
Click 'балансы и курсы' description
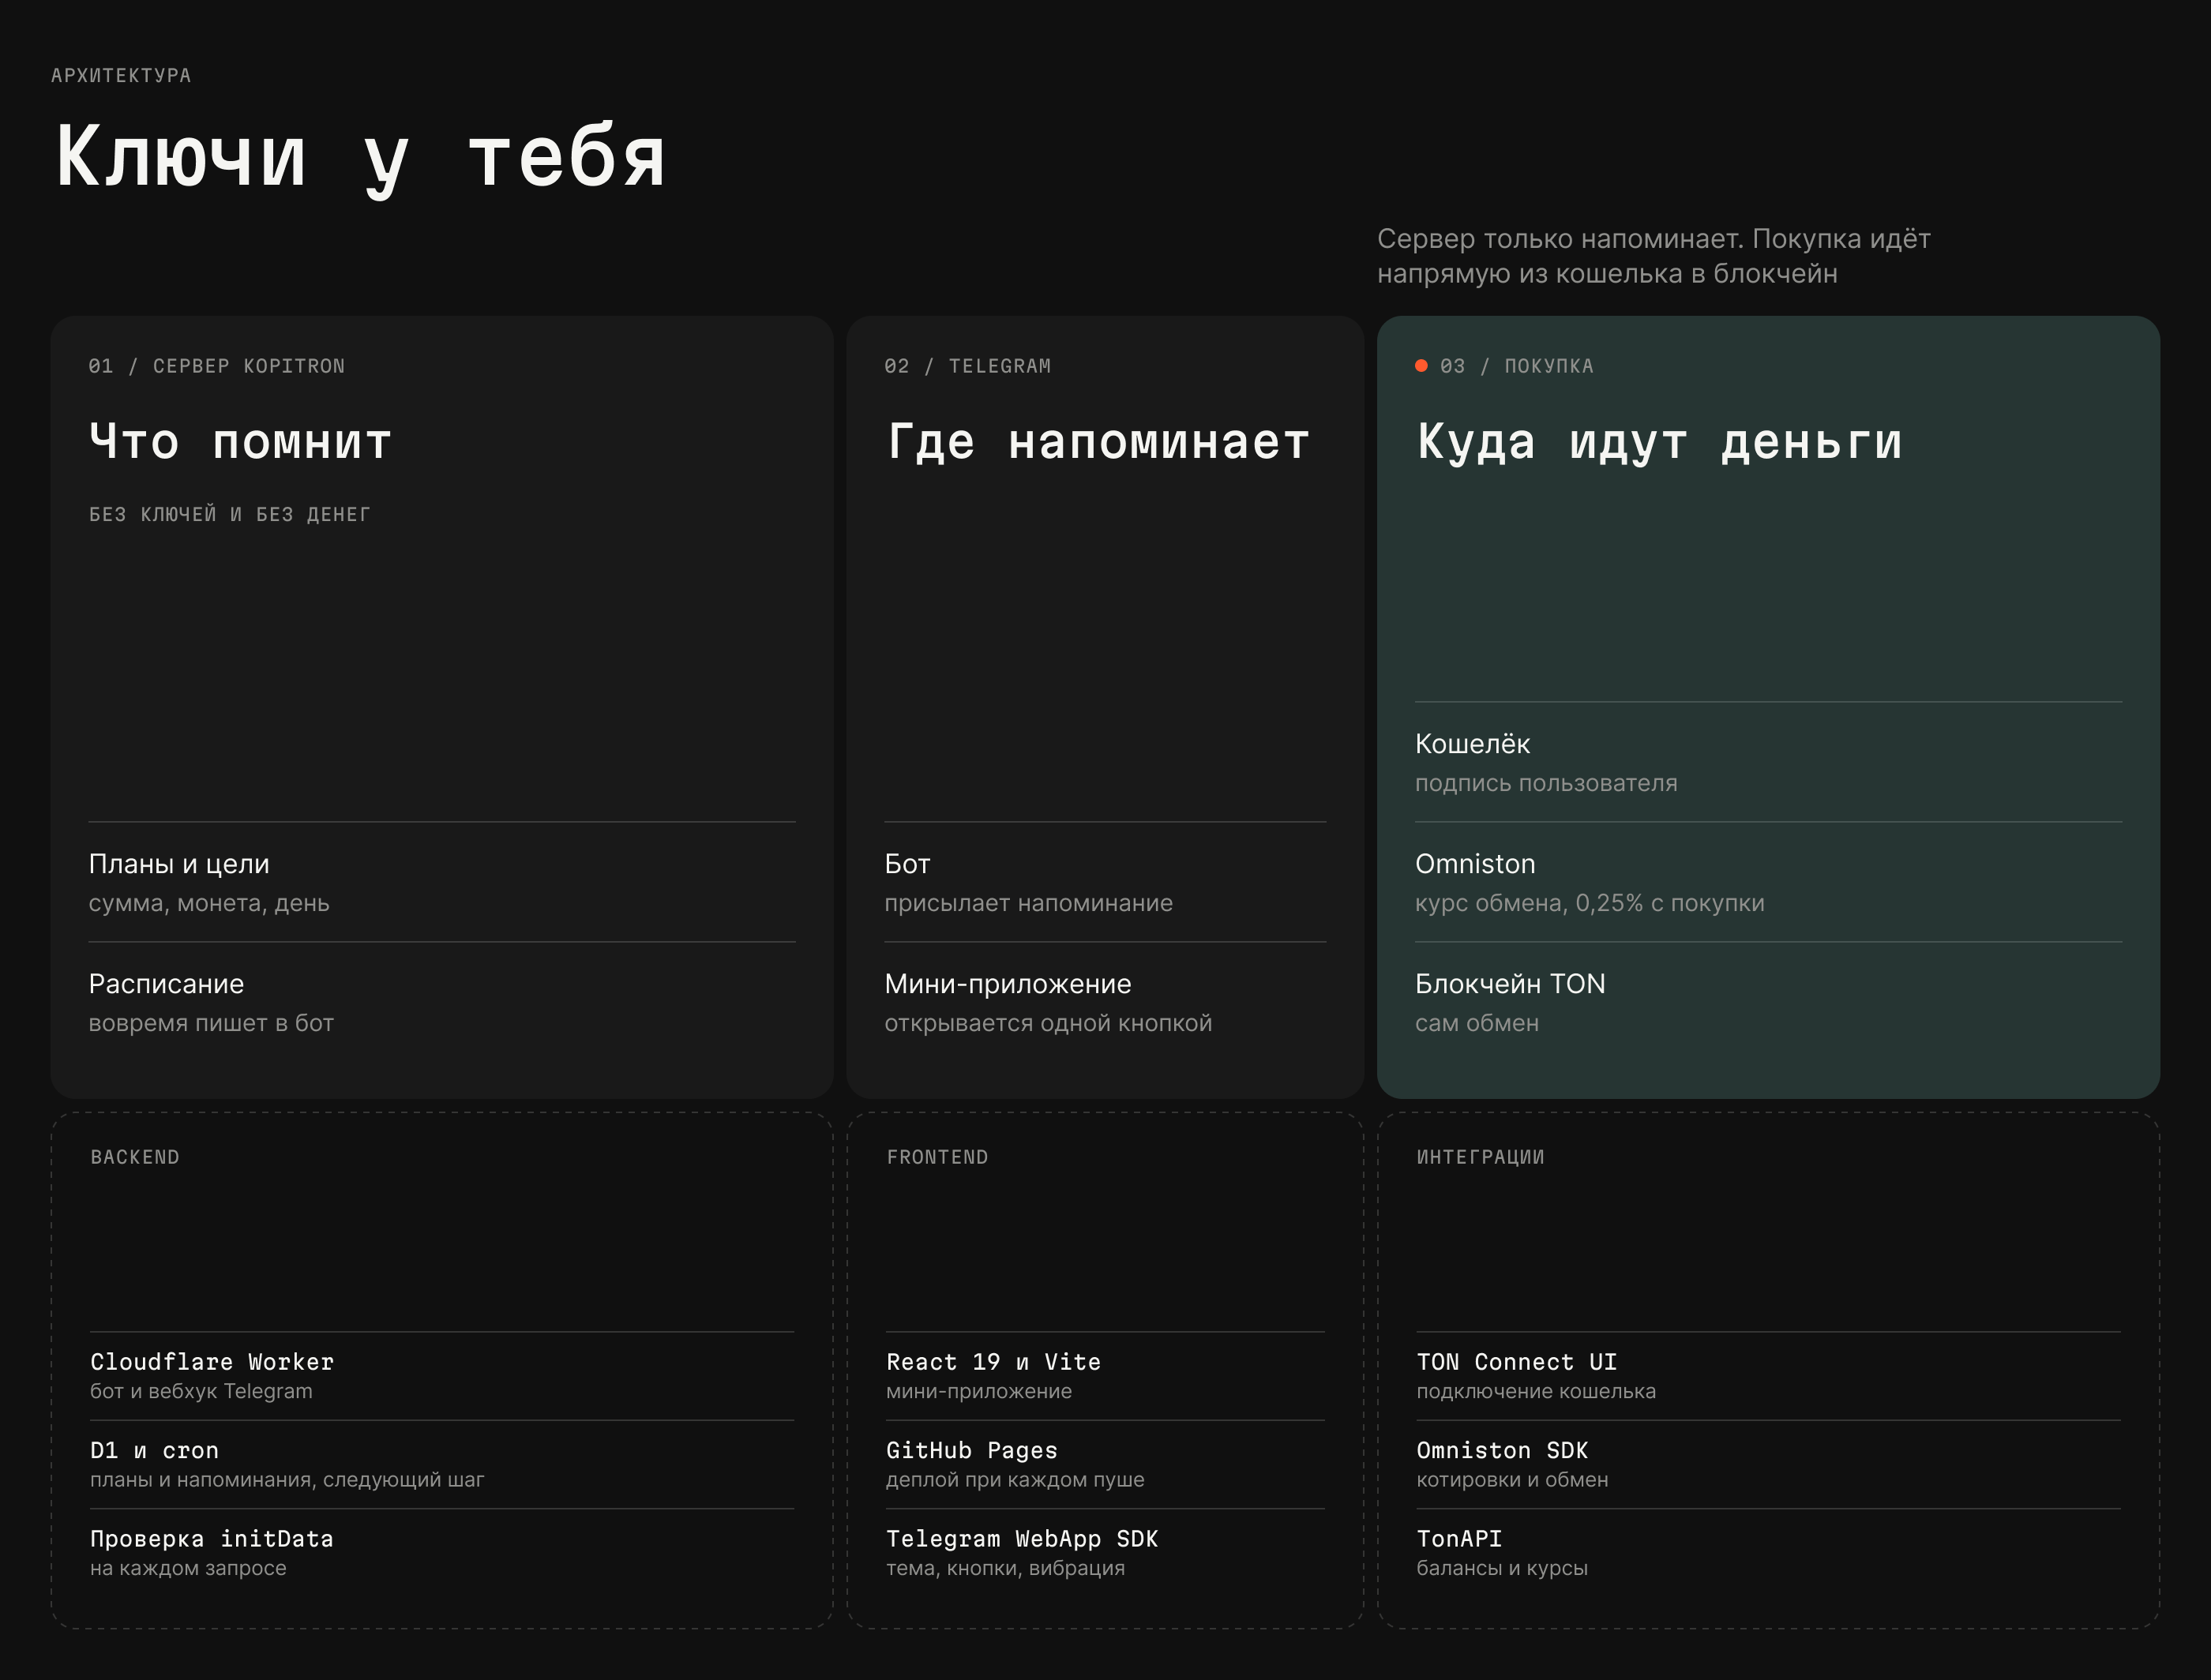click(1502, 1568)
